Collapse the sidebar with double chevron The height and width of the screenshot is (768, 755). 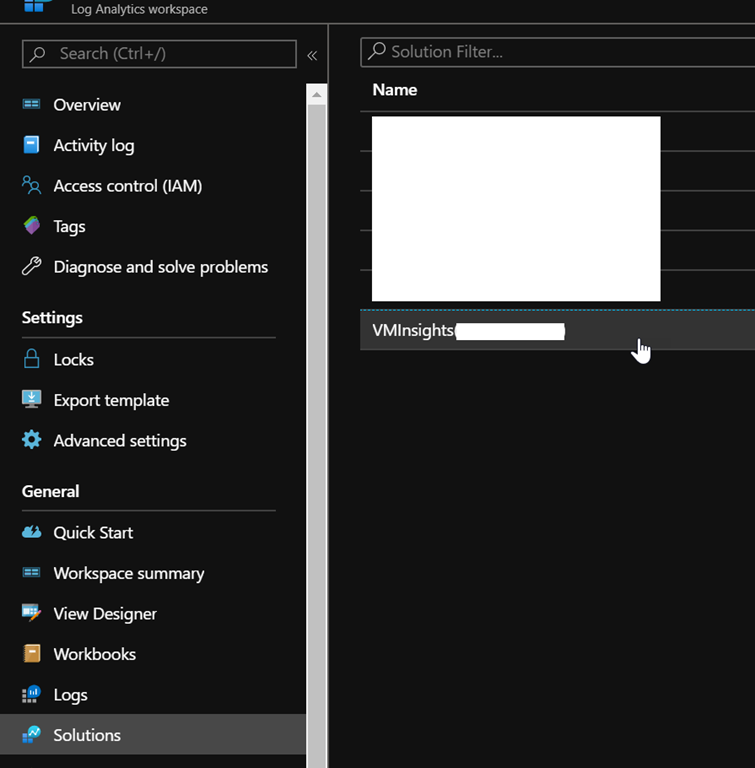point(312,55)
